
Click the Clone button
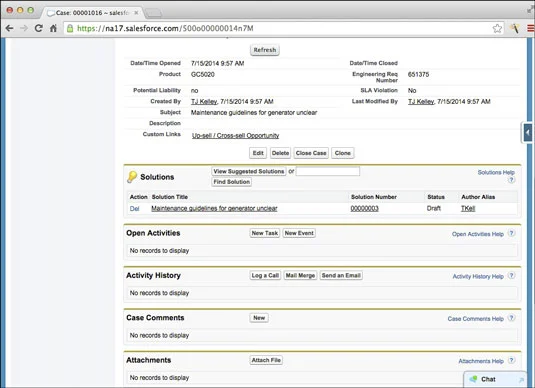point(343,153)
